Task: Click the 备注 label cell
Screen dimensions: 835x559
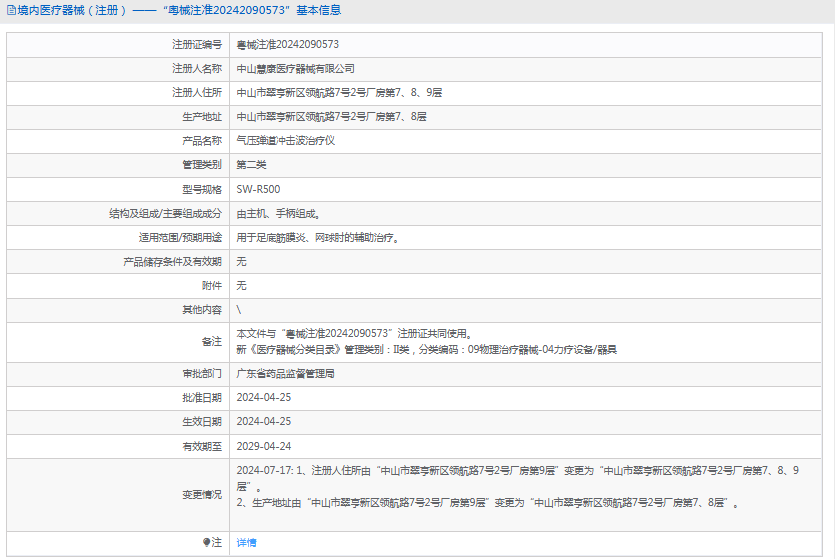Action: (x=118, y=342)
